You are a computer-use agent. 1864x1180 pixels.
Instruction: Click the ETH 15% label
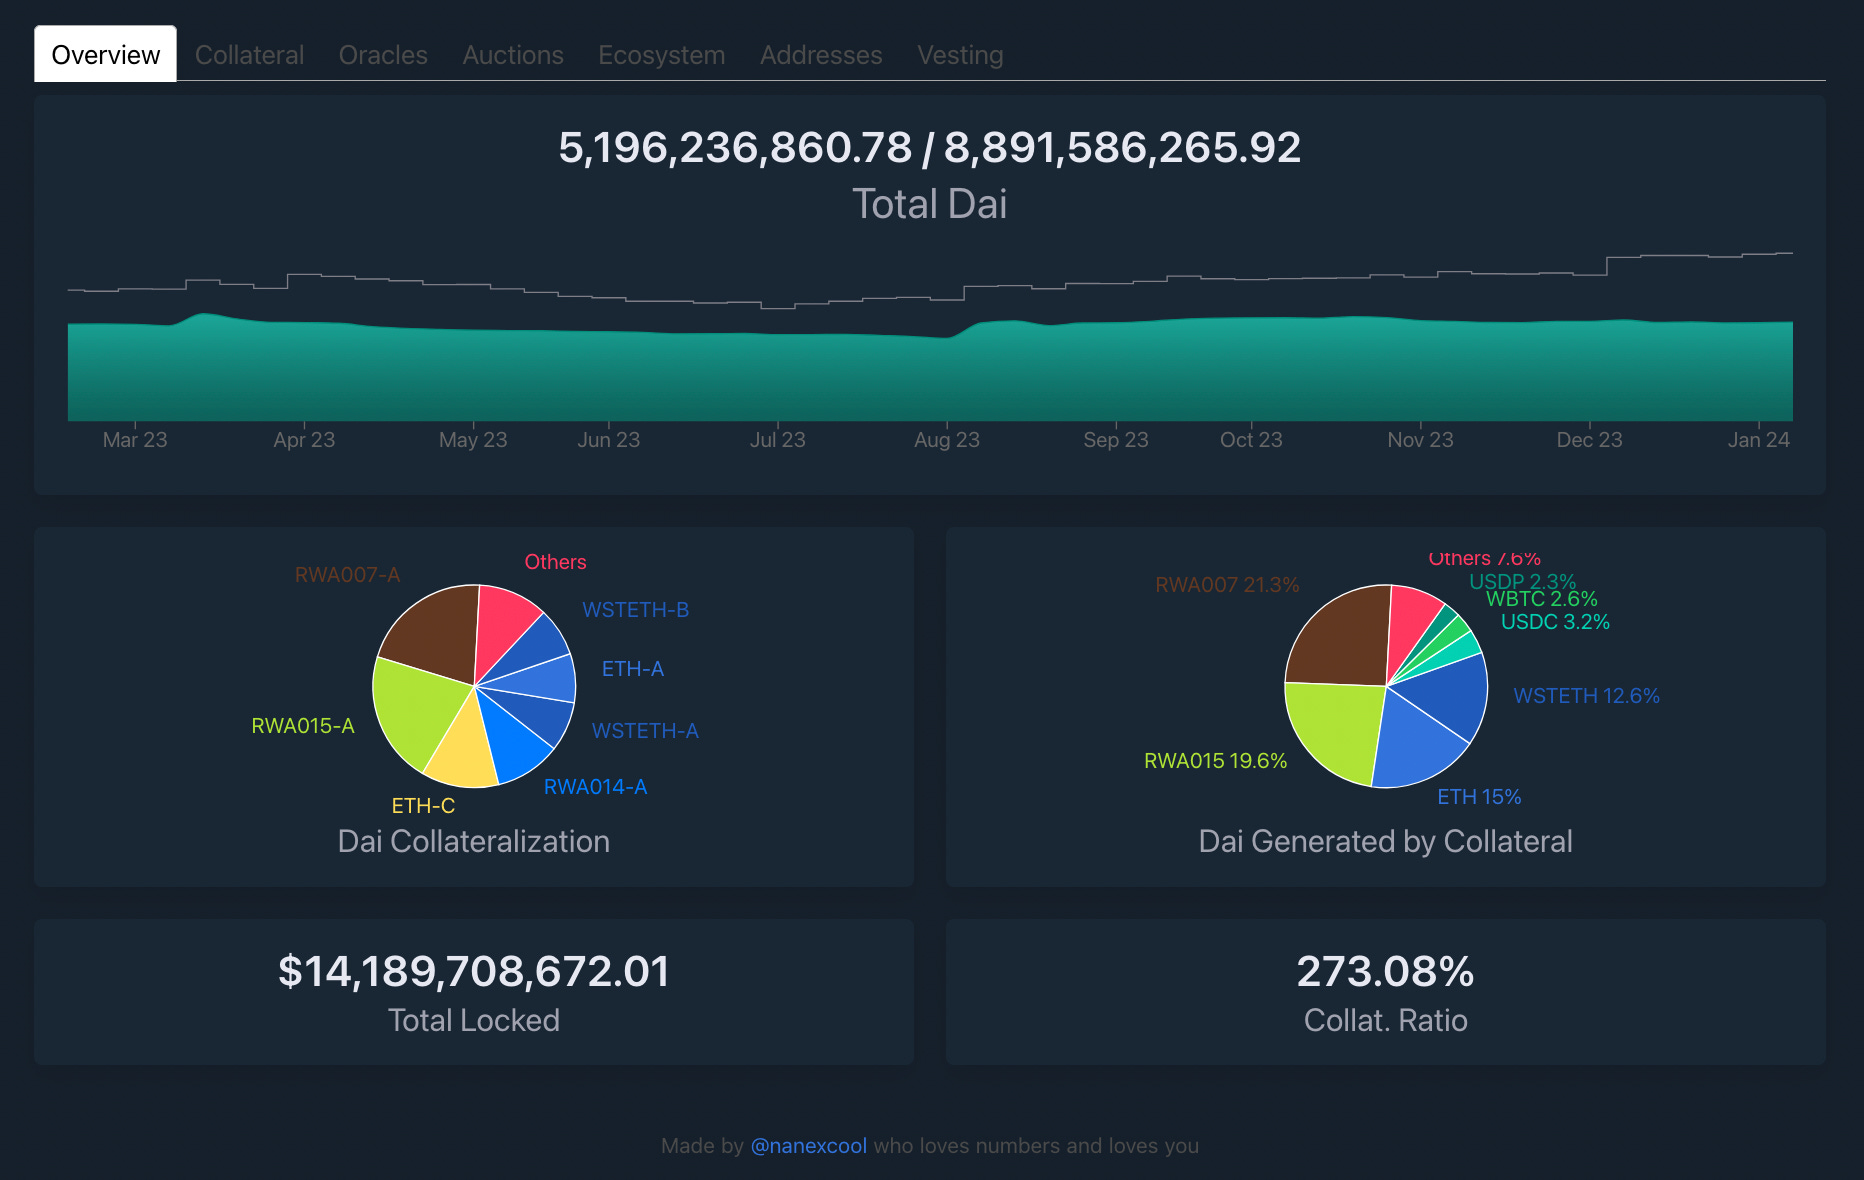coord(1479,797)
